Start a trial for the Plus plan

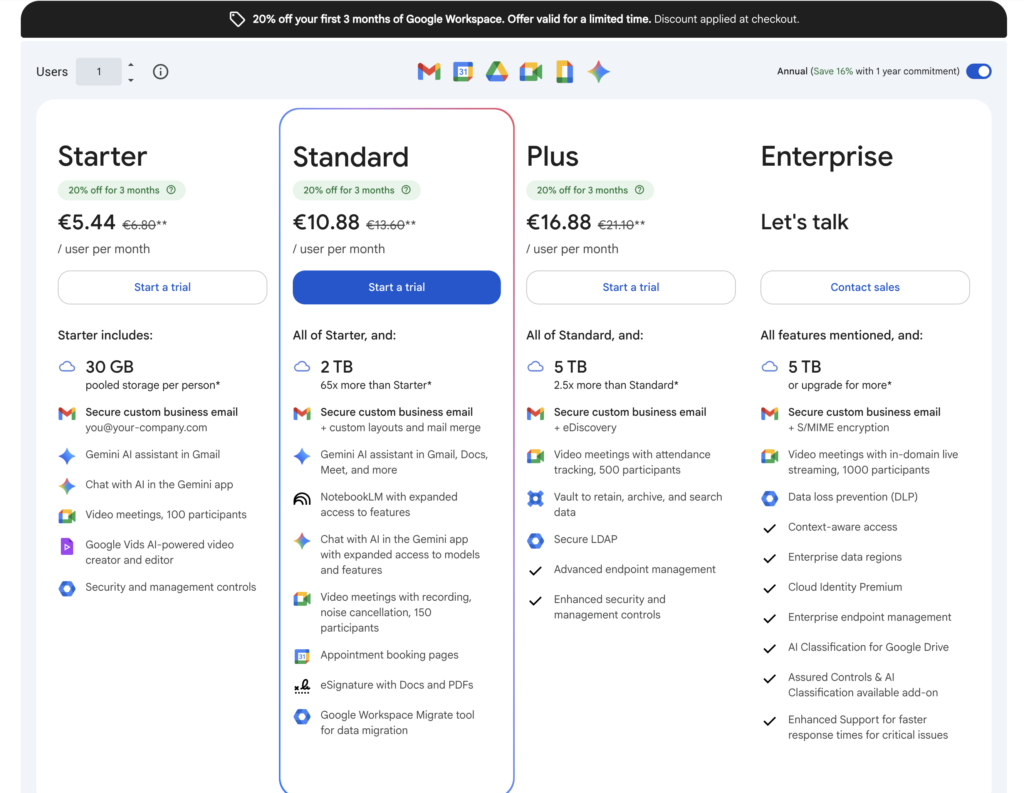pyautogui.click(x=630, y=287)
